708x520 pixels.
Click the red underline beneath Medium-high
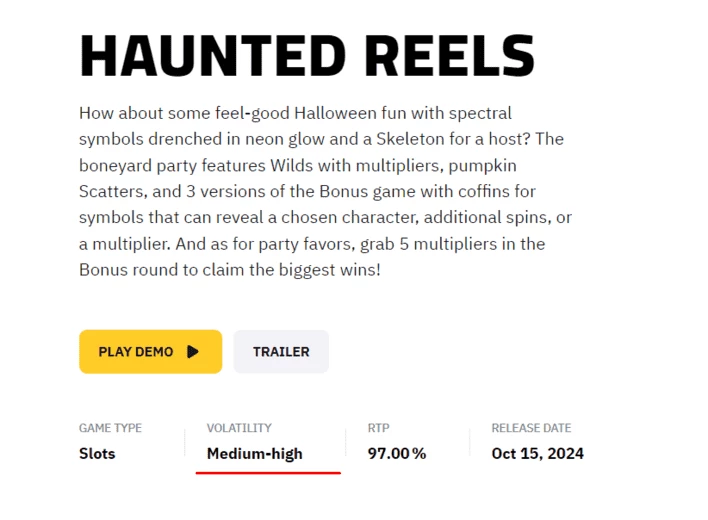coord(268,473)
